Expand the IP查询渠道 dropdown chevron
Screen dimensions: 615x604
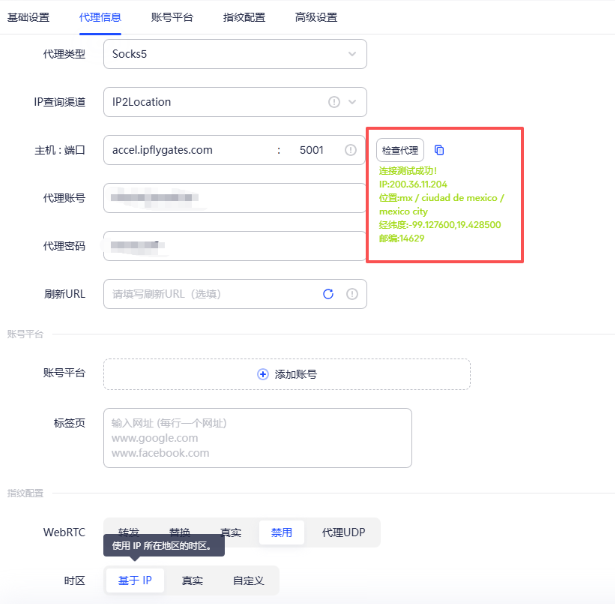352,102
